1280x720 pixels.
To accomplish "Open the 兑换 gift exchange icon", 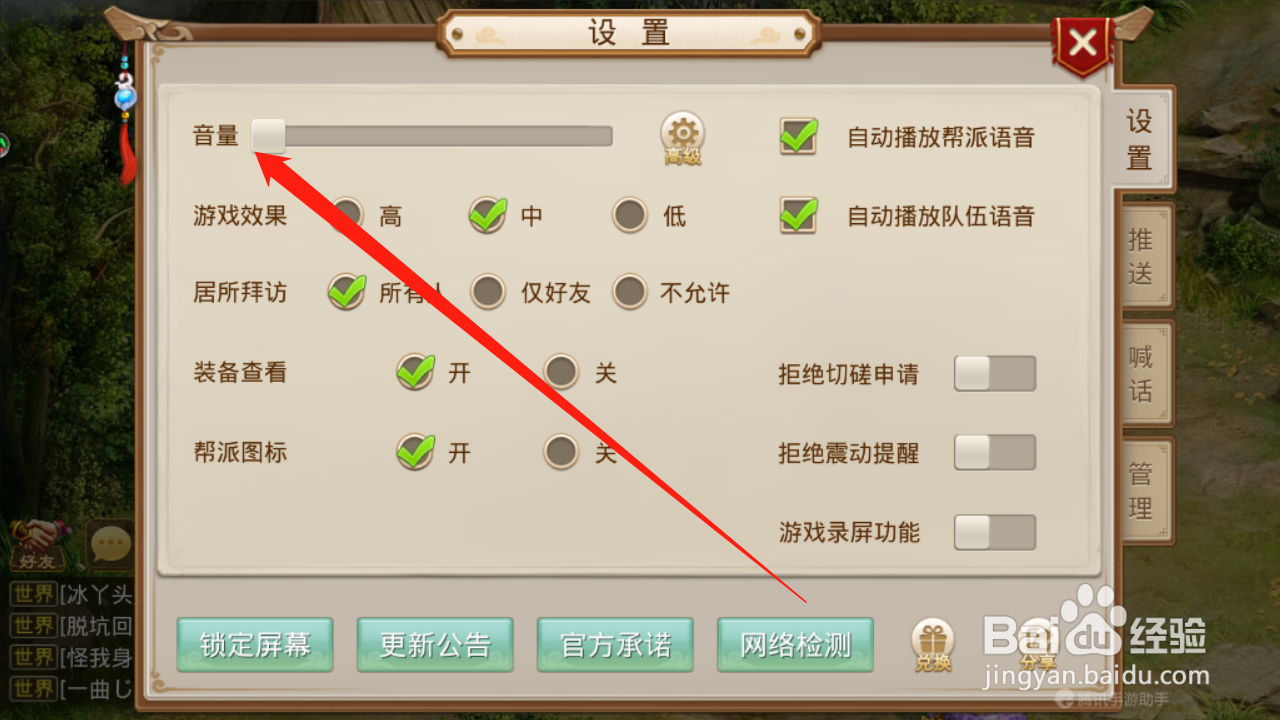I will (932, 644).
